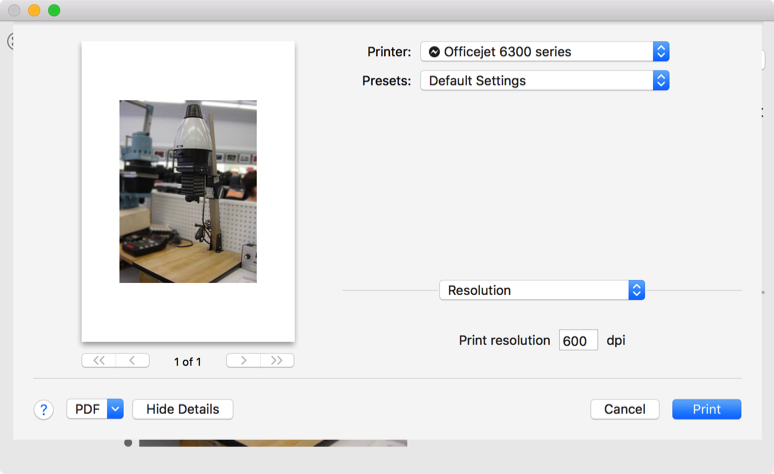Image resolution: width=774 pixels, height=474 pixels.
Task: Click the 'Printer:' label
Action: 389,52
